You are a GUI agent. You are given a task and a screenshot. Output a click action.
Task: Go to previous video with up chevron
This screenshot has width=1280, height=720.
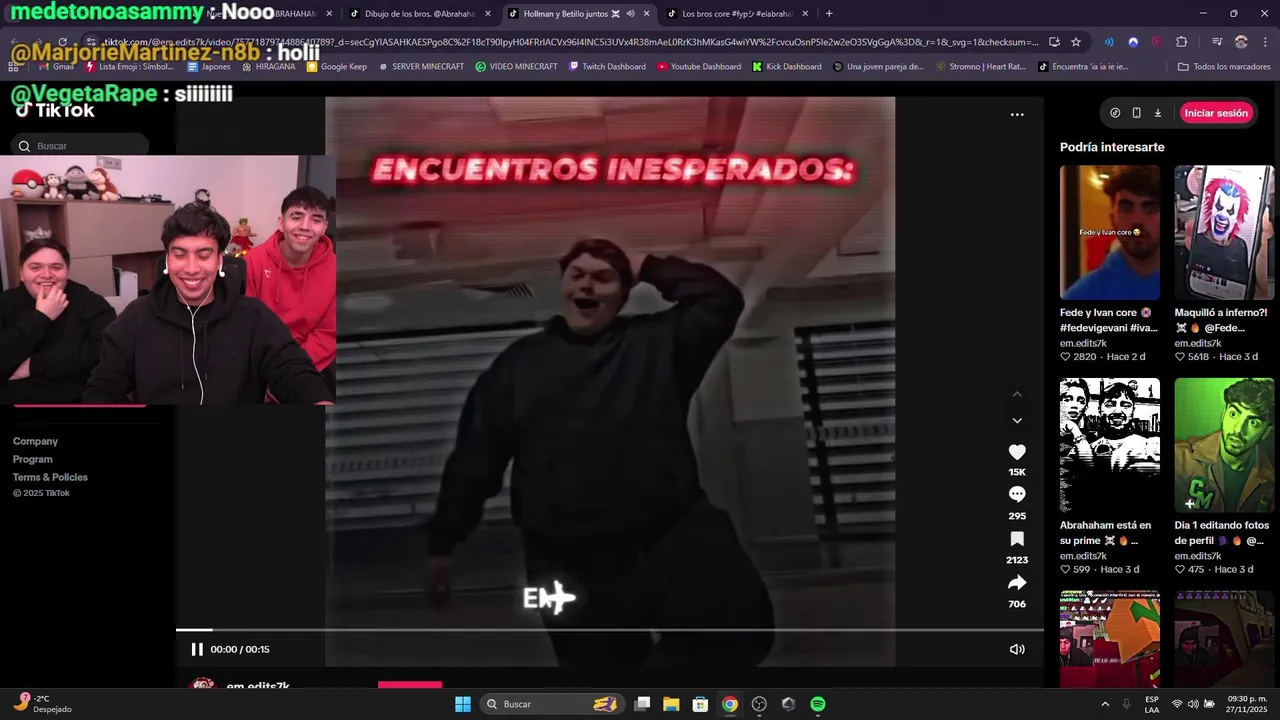tap(1017, 394)
